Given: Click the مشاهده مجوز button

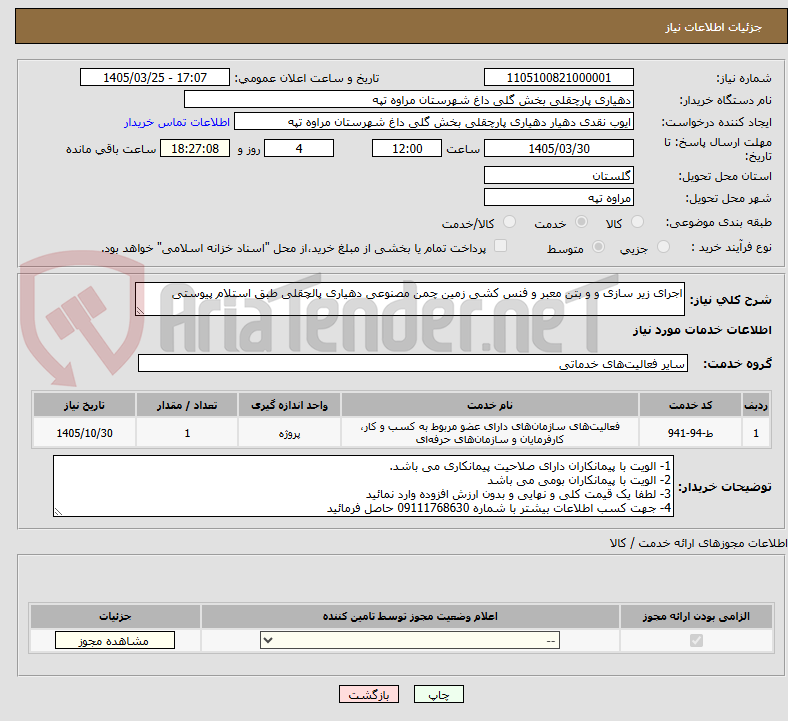Looking at the screenshot, I should pyautogui.click(x=115, y=641).
